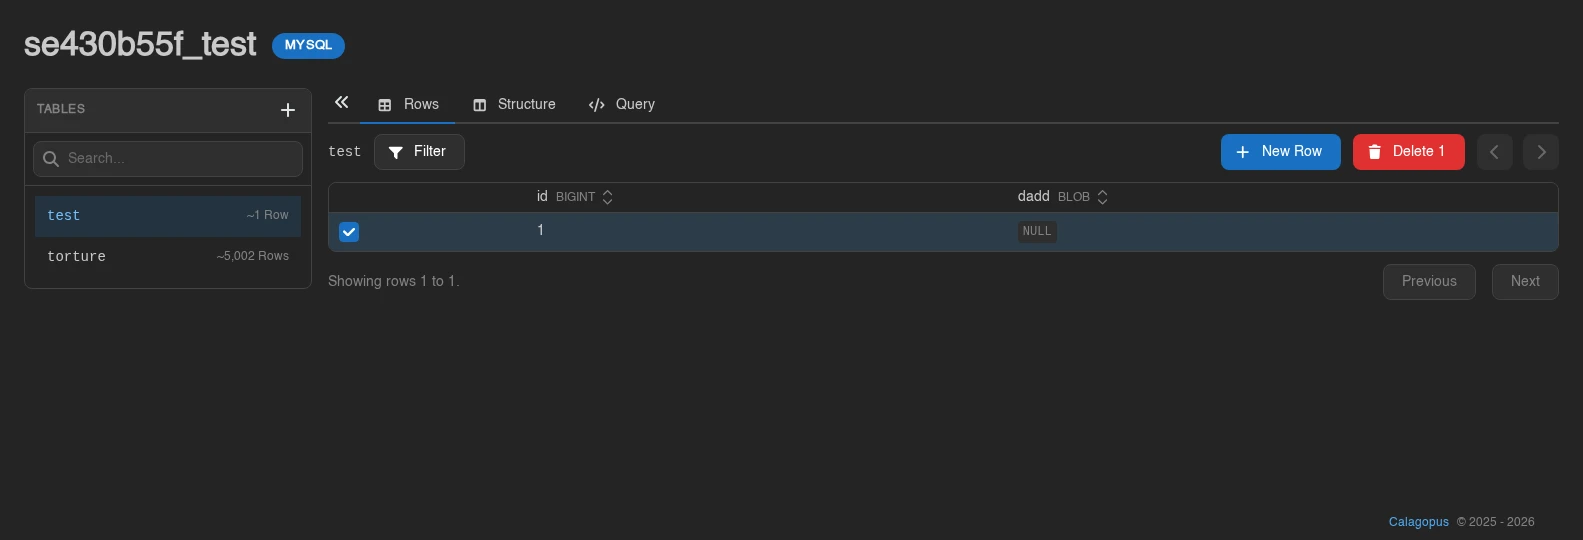Go to Next page button

(1525, 282)
